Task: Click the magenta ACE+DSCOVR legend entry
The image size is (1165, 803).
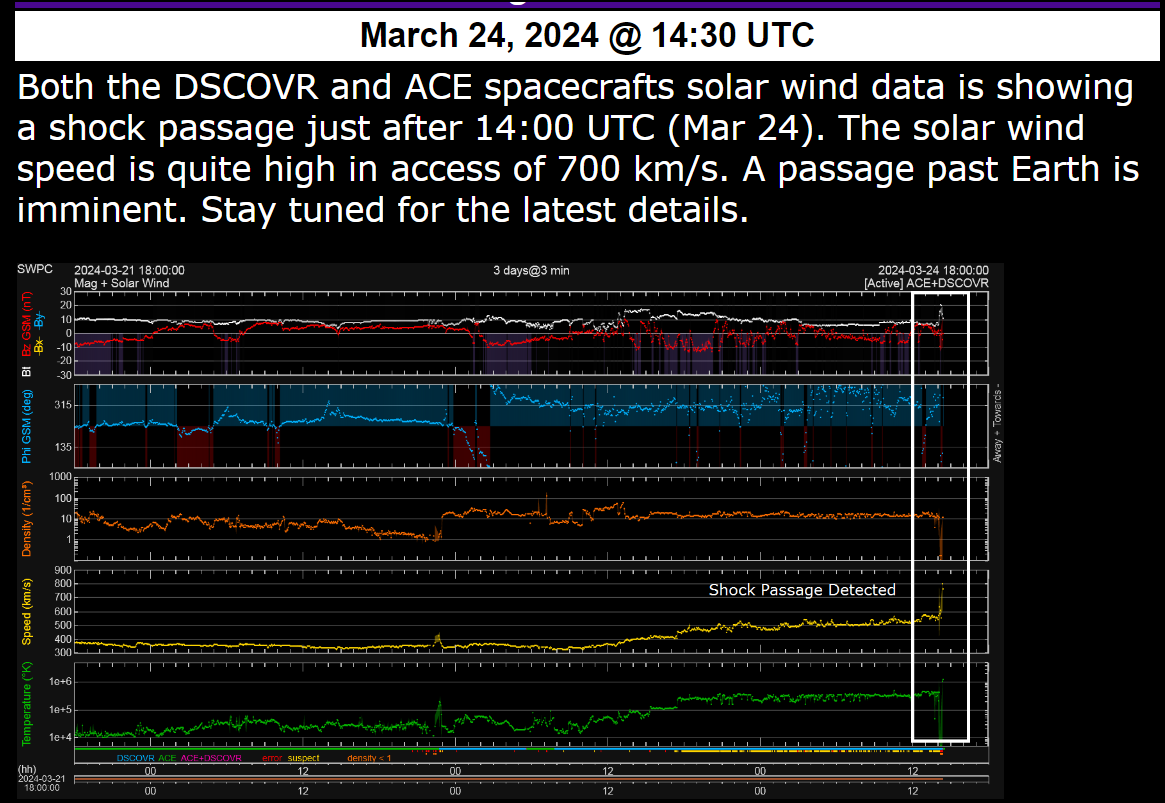Action: pos(211,758)
